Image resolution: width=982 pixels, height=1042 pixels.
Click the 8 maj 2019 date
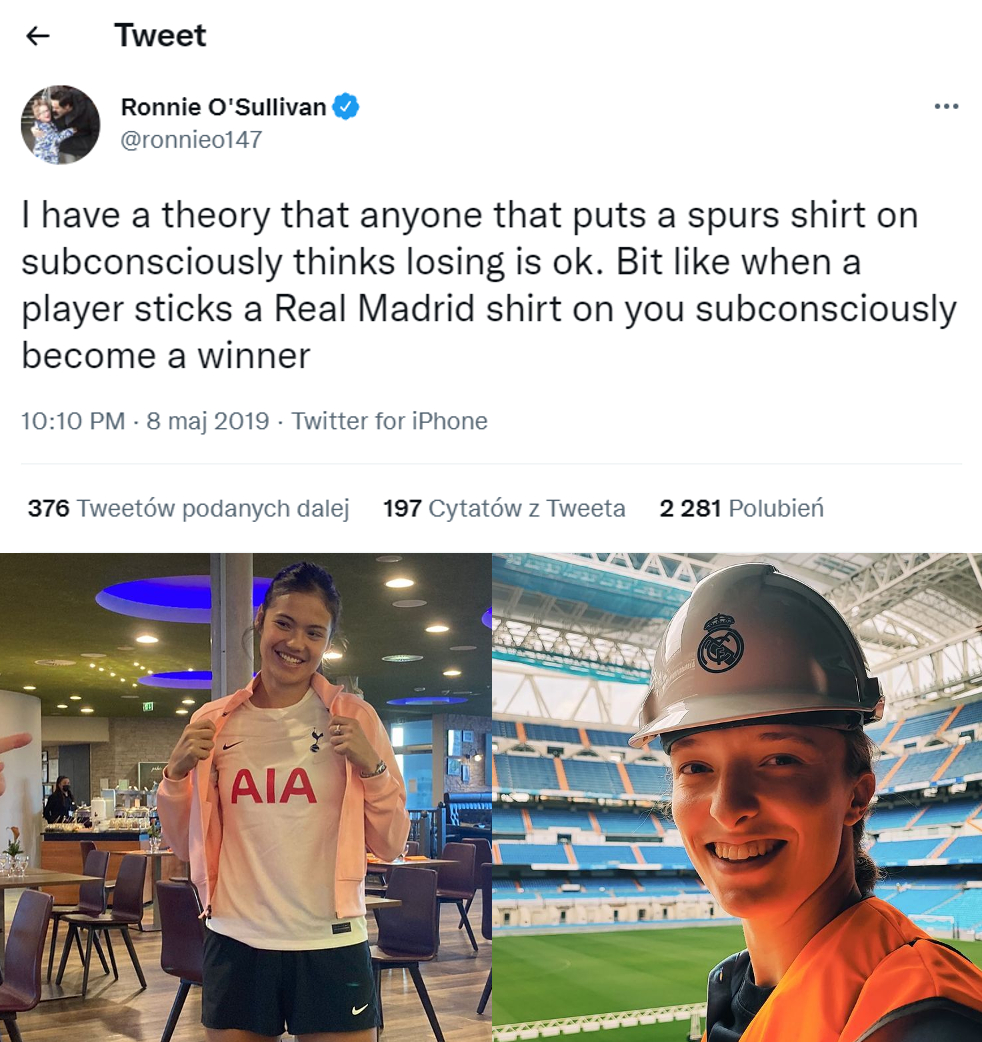click(208, 421)
